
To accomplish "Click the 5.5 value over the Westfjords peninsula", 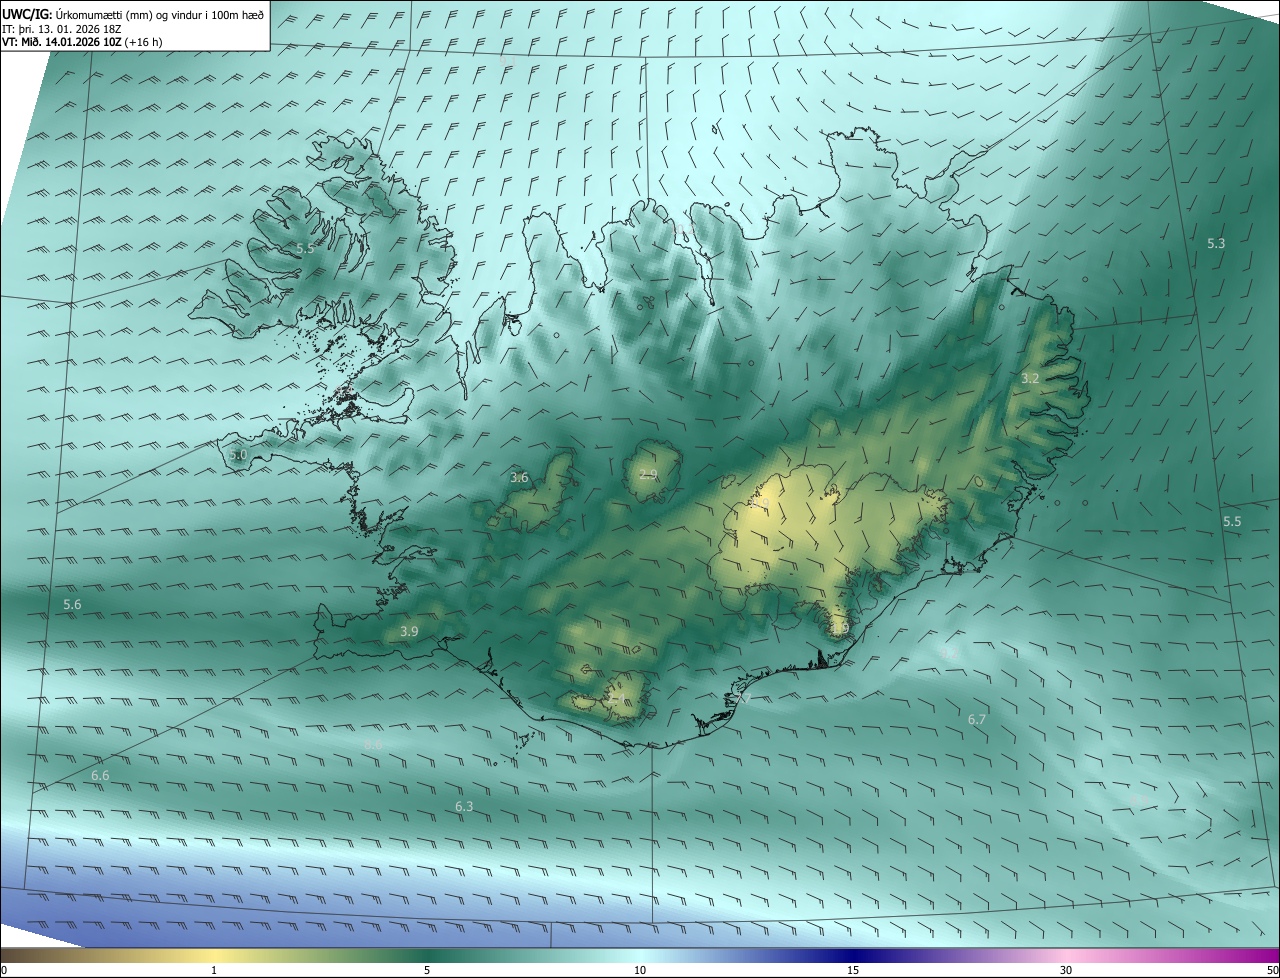I will coord(305,248).
